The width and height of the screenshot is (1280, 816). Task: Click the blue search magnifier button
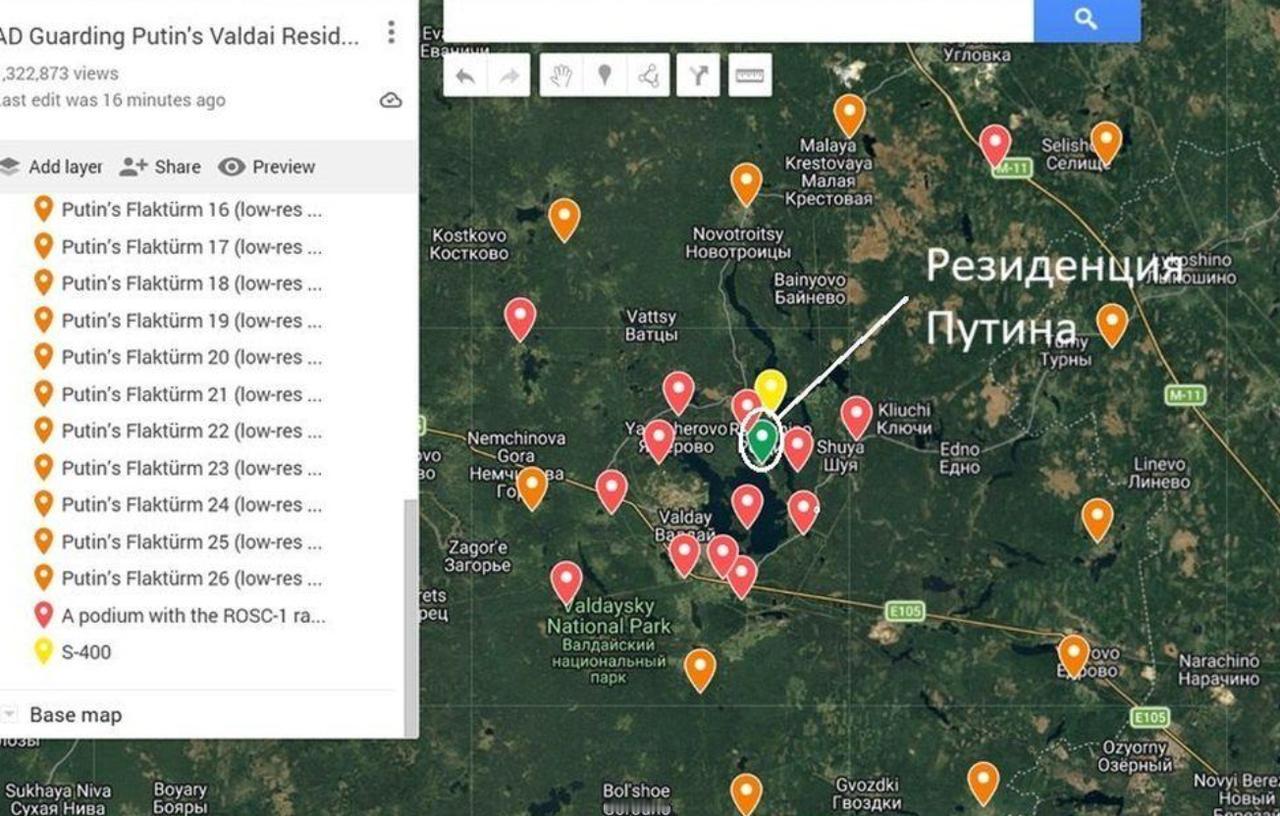point(1086,20)
